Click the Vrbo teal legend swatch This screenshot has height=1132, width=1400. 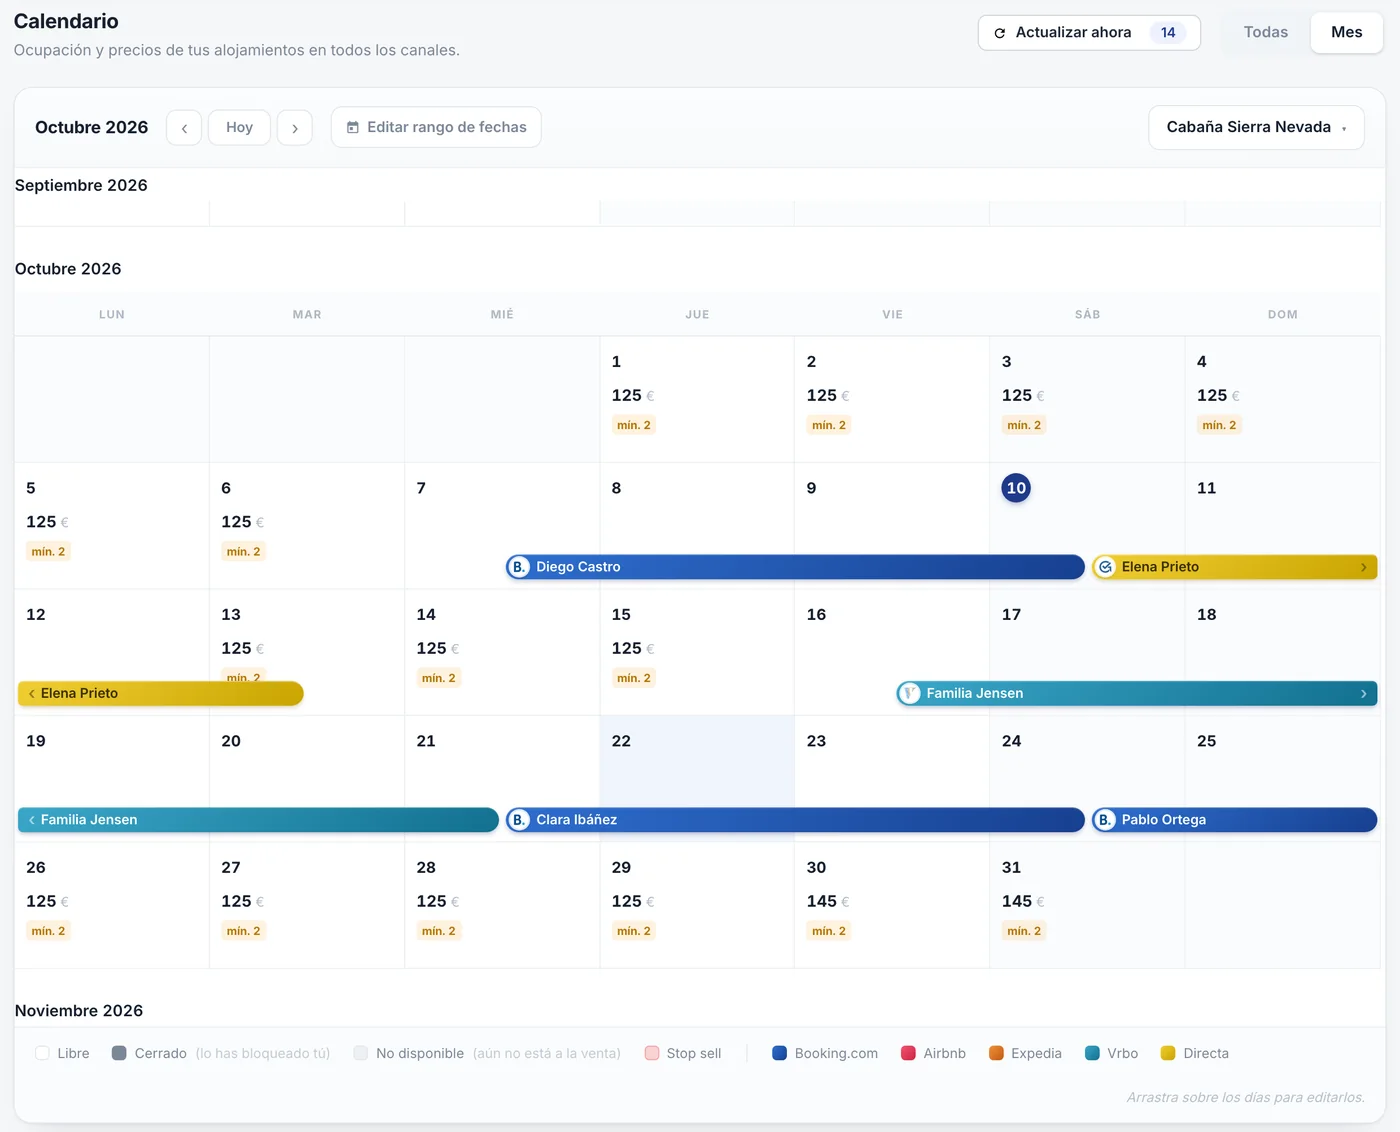tap(1092, 1053)
